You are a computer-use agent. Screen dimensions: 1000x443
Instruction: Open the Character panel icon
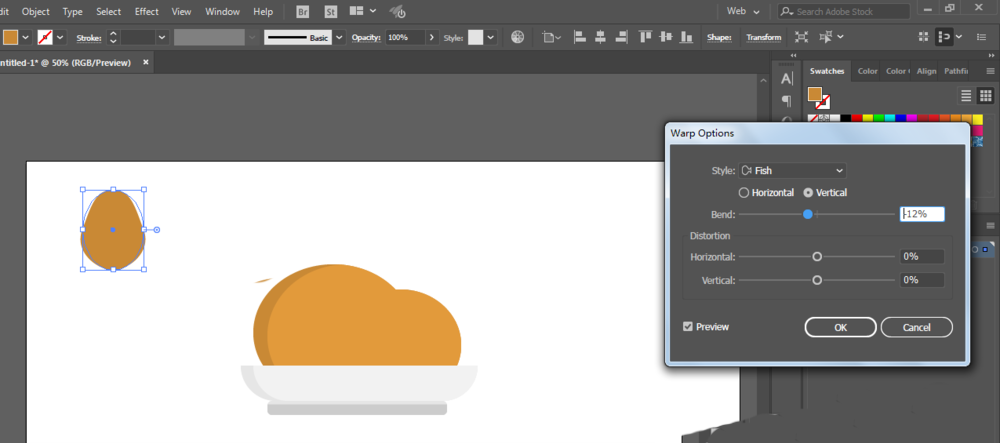(x=787, y=78)
